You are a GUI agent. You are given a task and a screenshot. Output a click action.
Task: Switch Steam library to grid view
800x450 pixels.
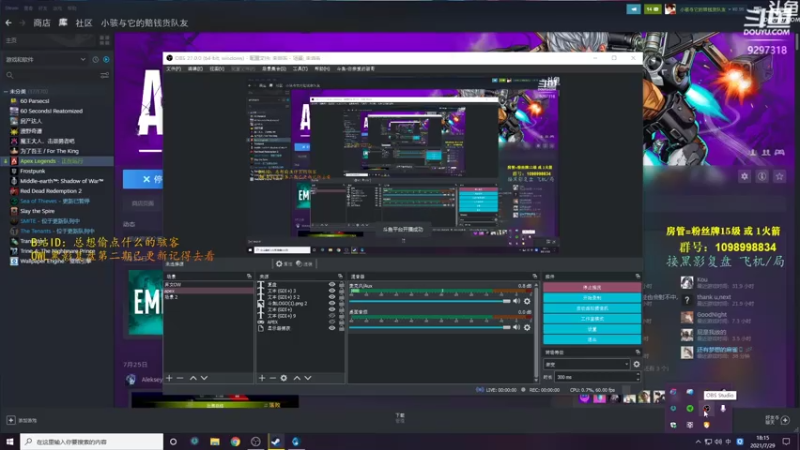click(105, 40)
